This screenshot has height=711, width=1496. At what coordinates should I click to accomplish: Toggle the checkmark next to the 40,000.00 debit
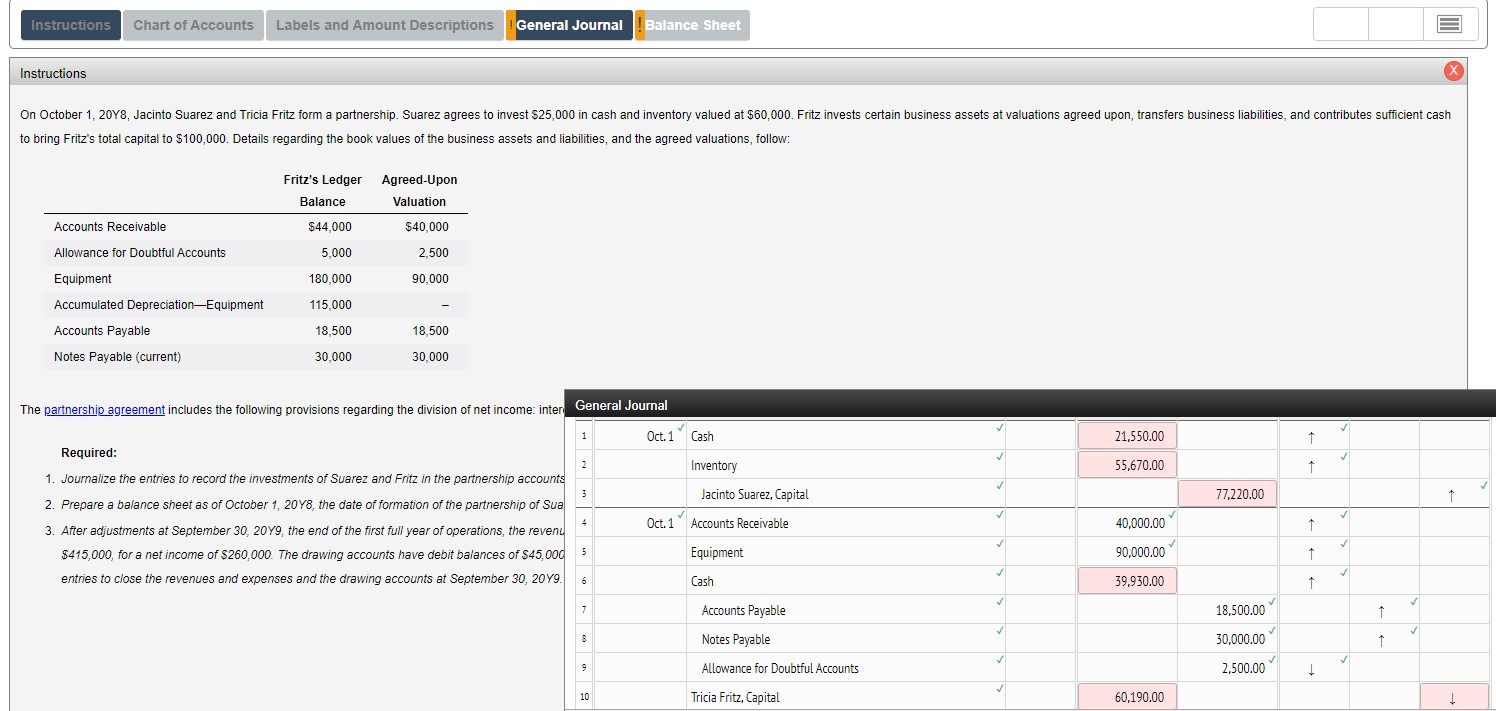[x=1172, y=517]
